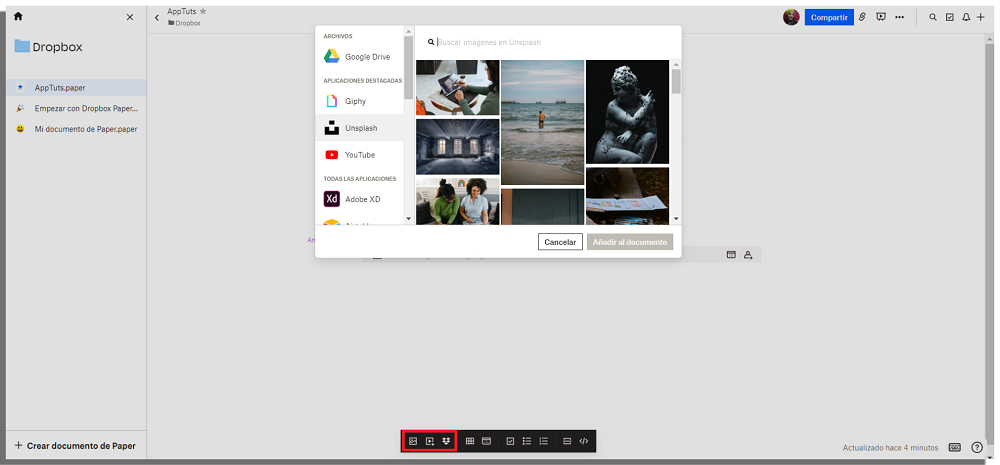Screen dimensions: 1000x465
Task: Select the dark room windows photo thumbnail
Action: pyautogui.click(x=457, y=147)
